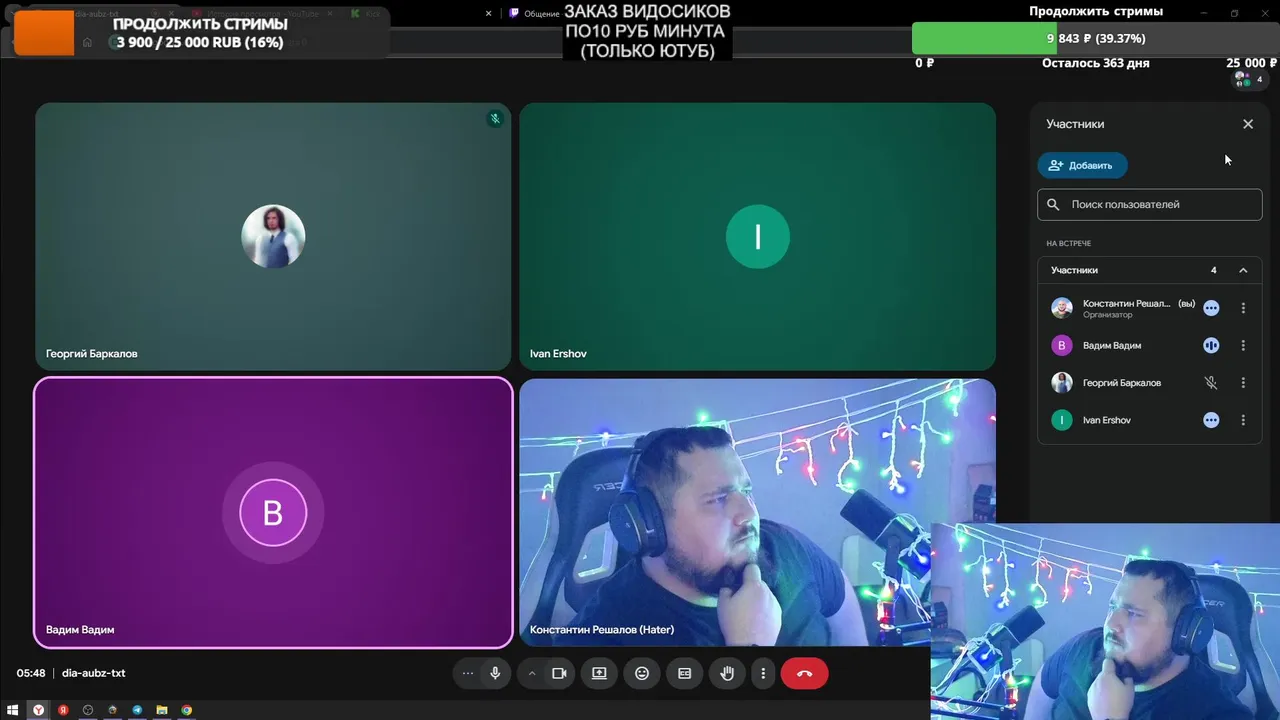1280x720 pixels.
Task: Click the green donation progress bar at 39.37%
Action: click(x=985, y=38)
